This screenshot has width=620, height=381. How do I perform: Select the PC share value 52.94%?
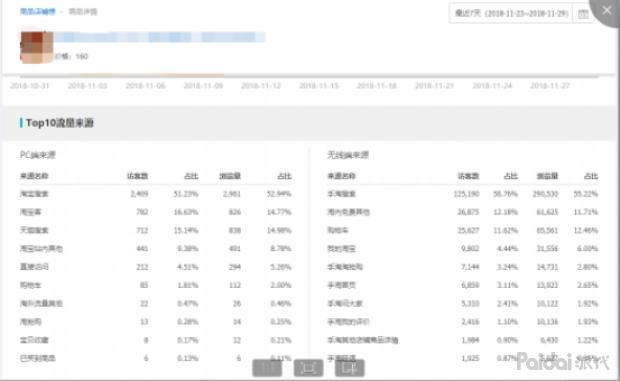point(279,194)
